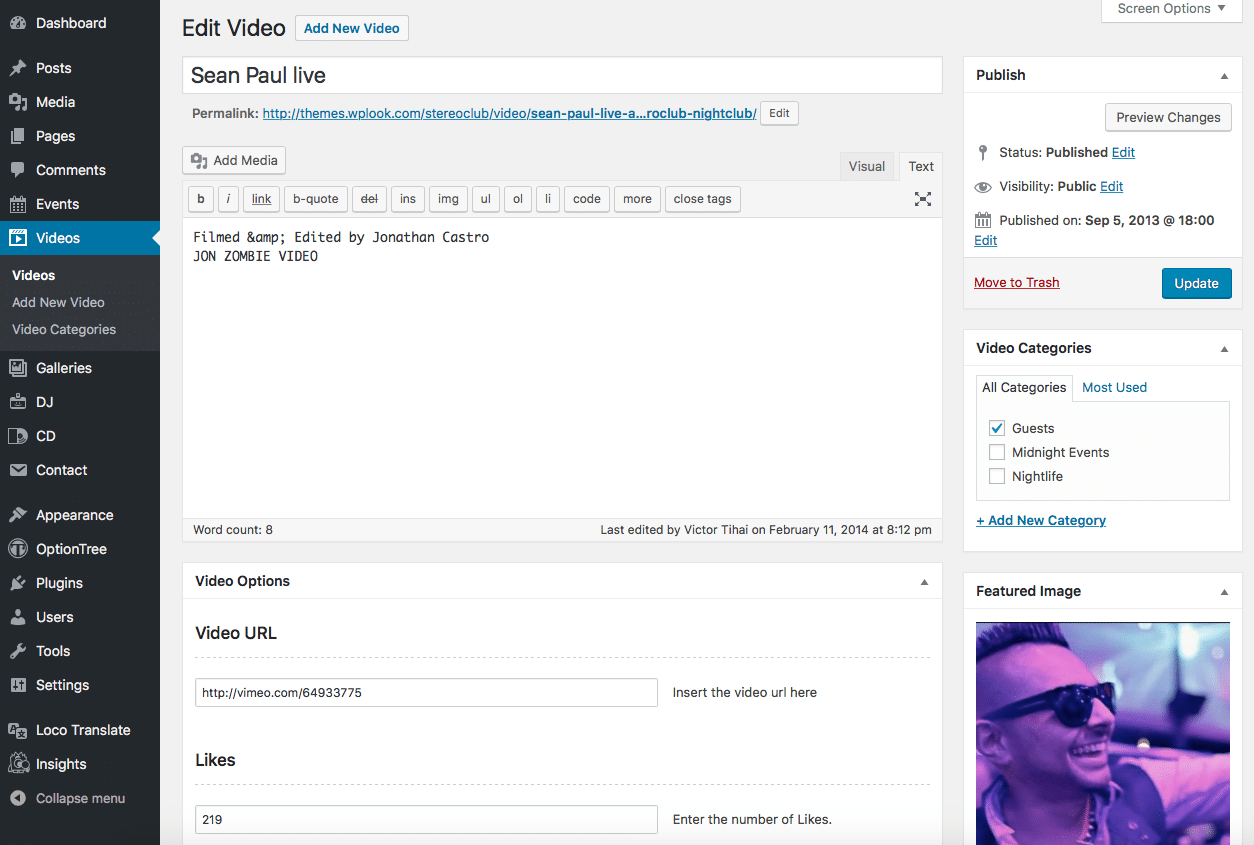Click the Pages icon in sidebar
Screen dimensions: 1254x845
tap(18, 136)
